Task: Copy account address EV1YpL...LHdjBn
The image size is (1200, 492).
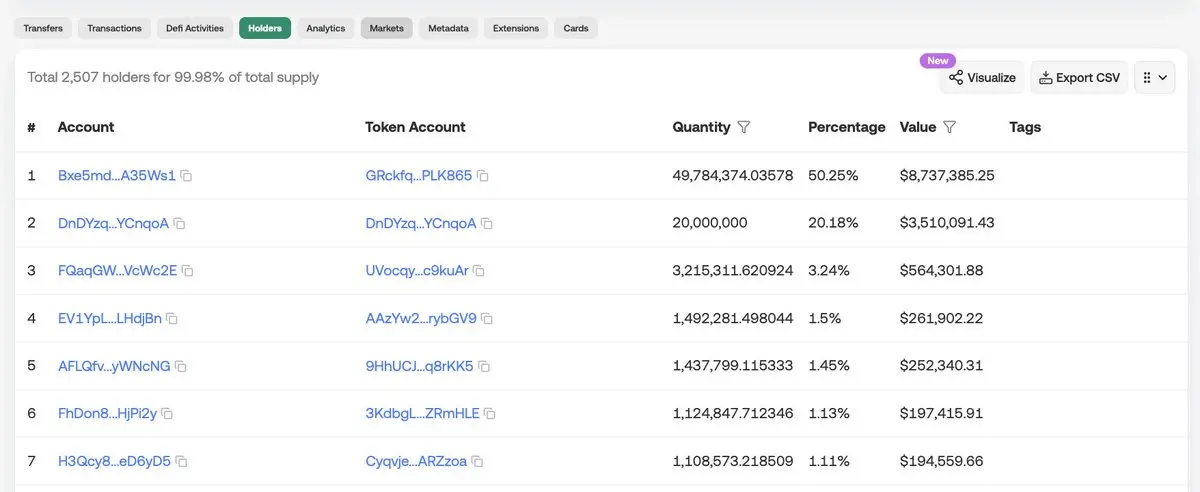Action: click(x=172, y=319)
